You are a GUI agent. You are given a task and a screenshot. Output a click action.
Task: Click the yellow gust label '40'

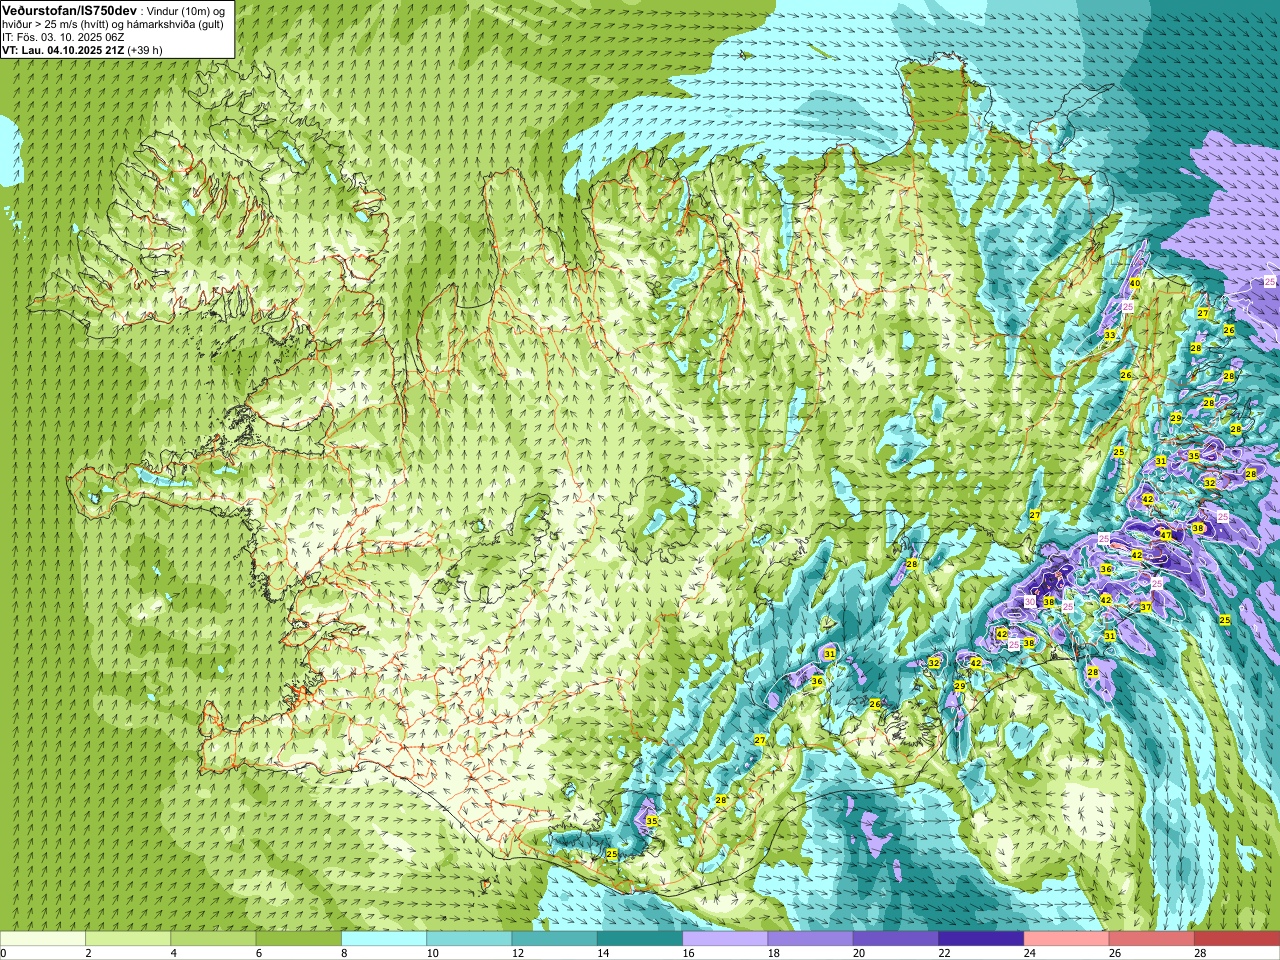pos(1134,284)
